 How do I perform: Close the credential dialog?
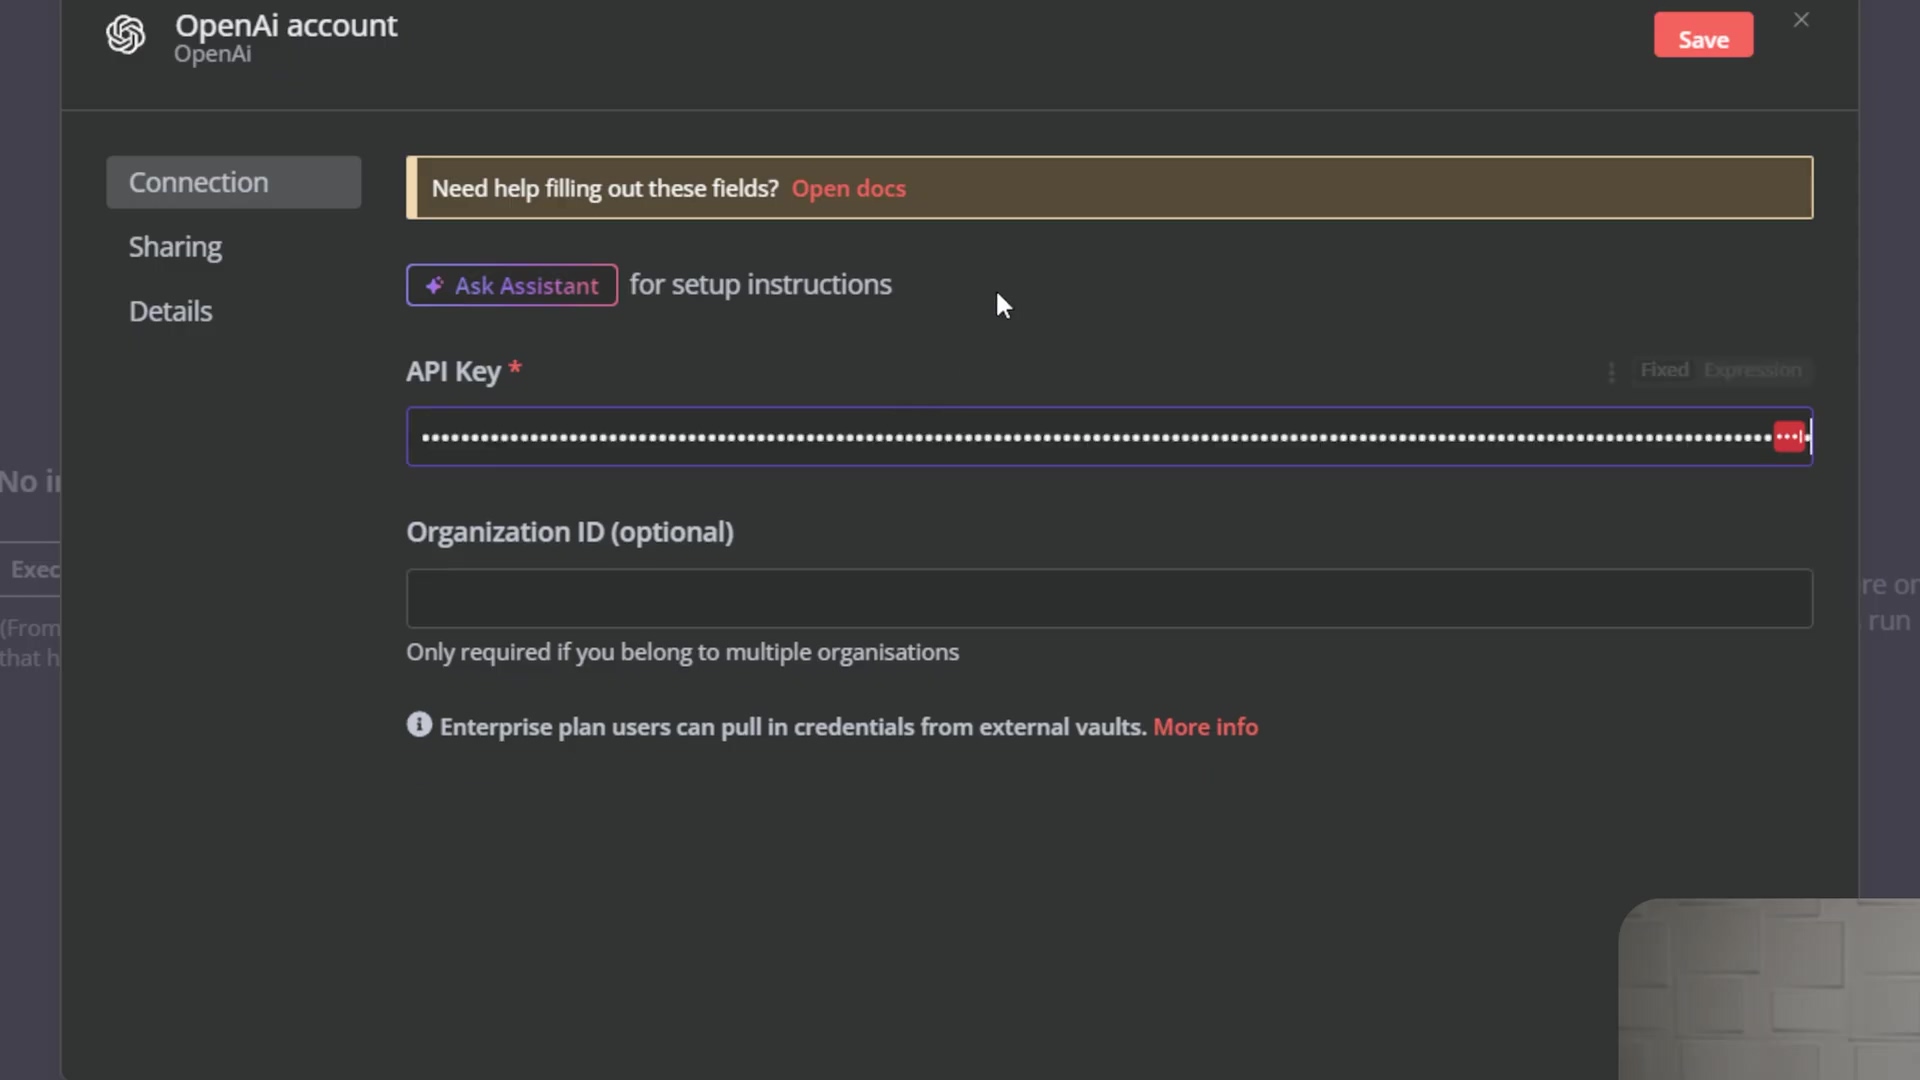tap(1801, 20)
